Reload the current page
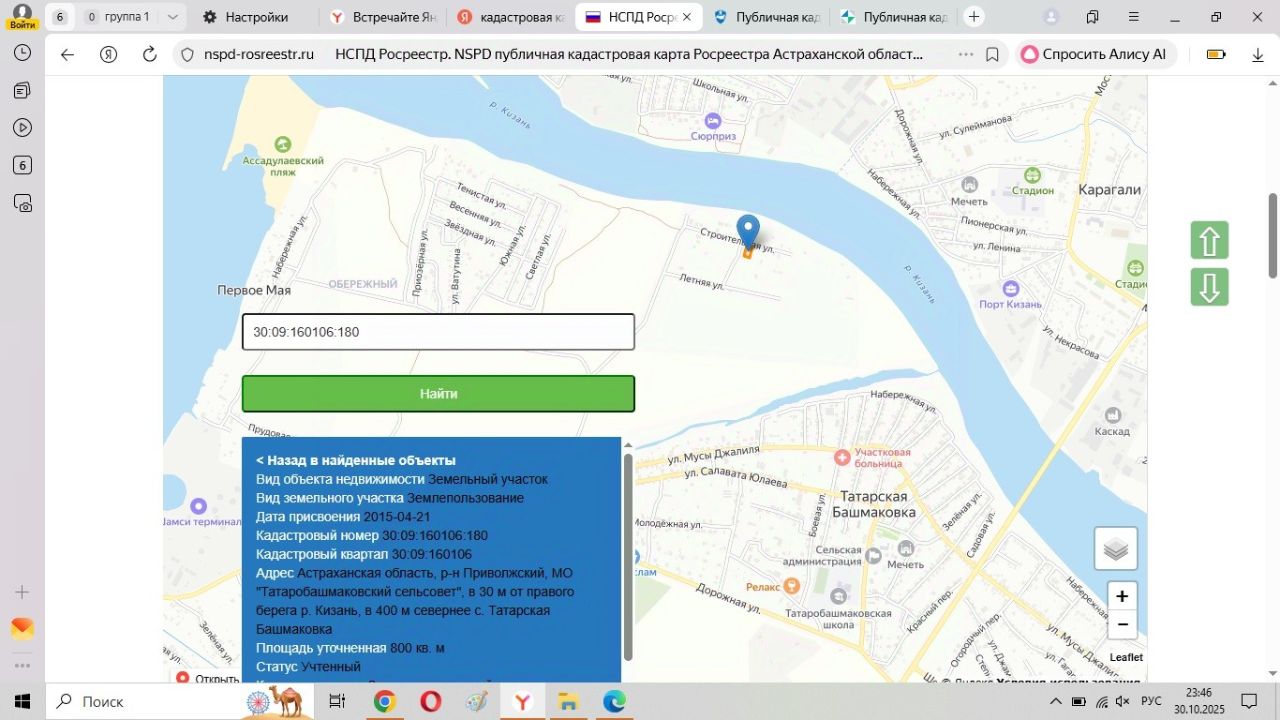1280x720 pixels. tap(150, 55)
